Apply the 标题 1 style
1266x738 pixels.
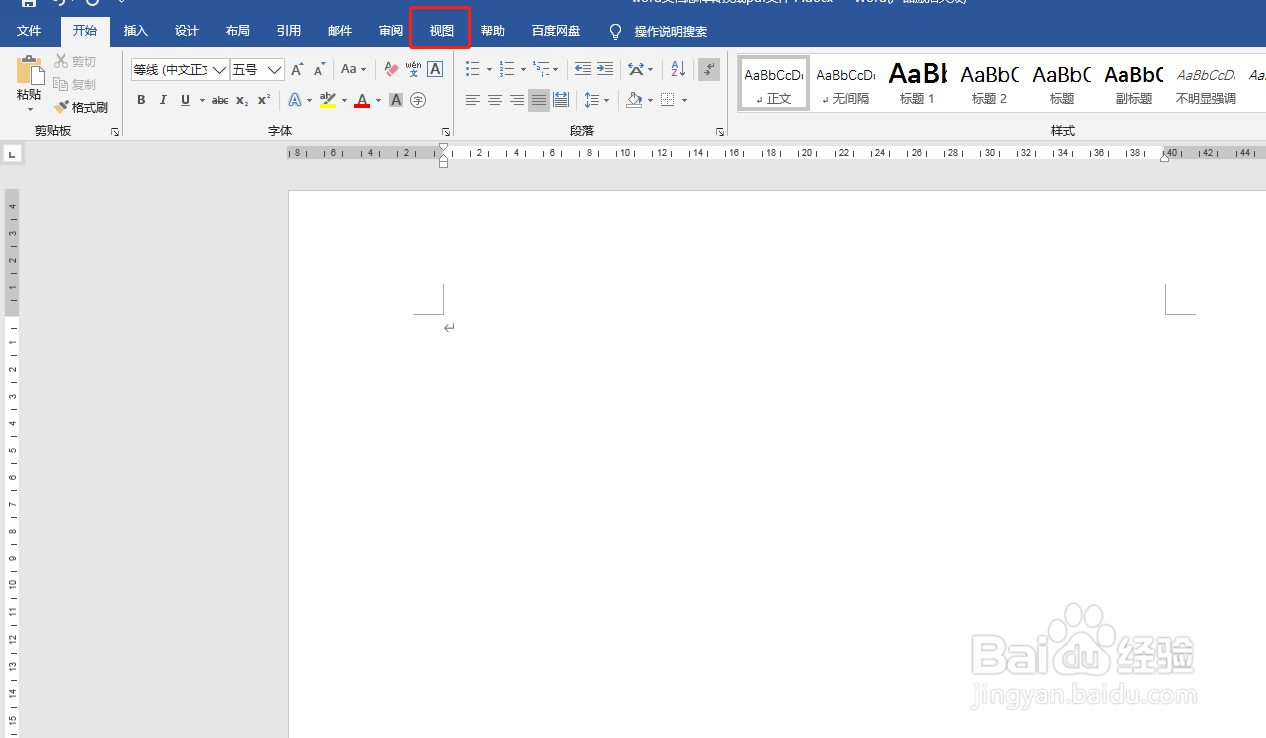[918, 83]
